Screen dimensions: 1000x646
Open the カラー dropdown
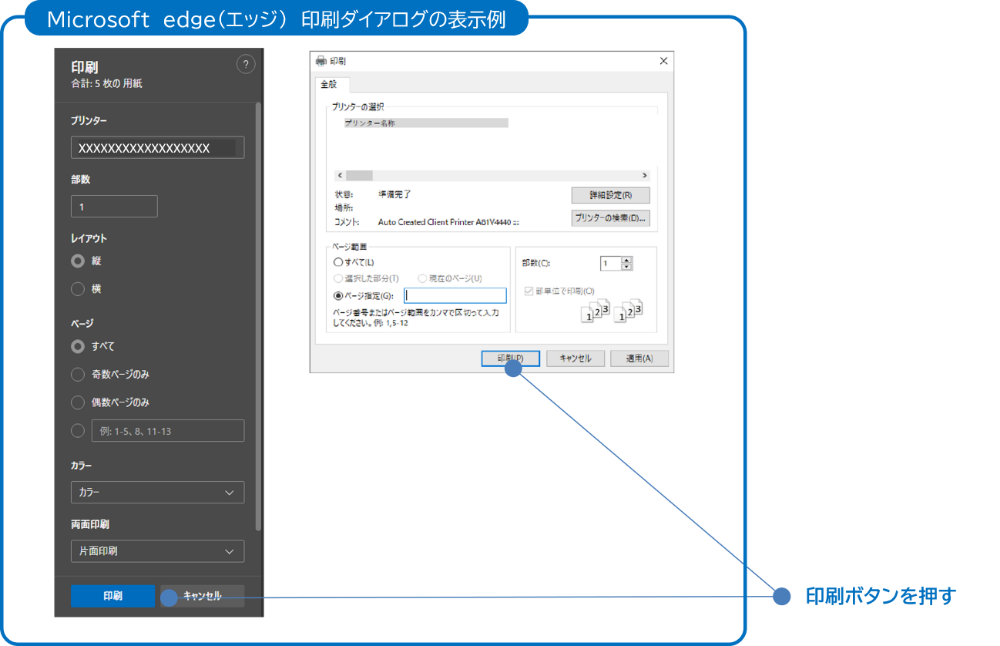click(x=157, y=492)
